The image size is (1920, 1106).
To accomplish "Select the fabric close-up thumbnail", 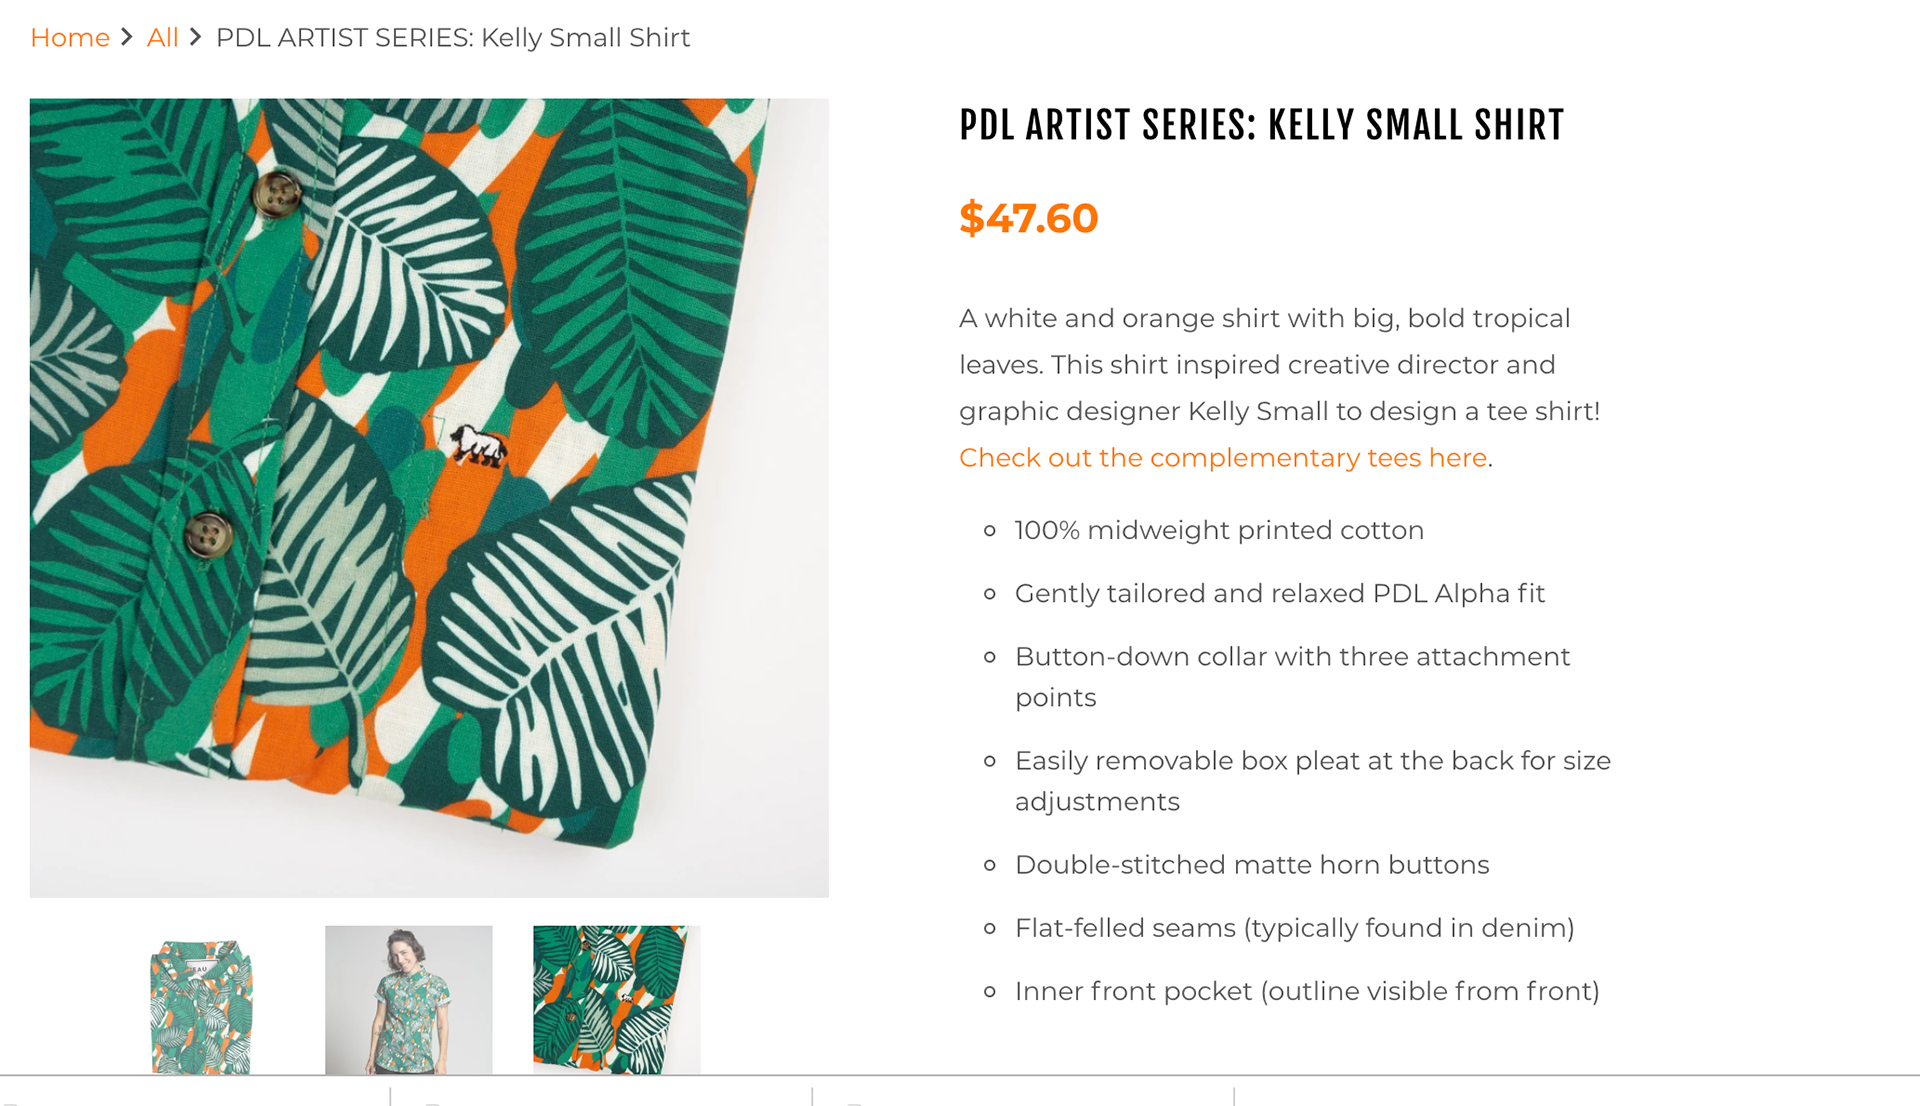I will pyautogui.click(x=617, y=1000).
